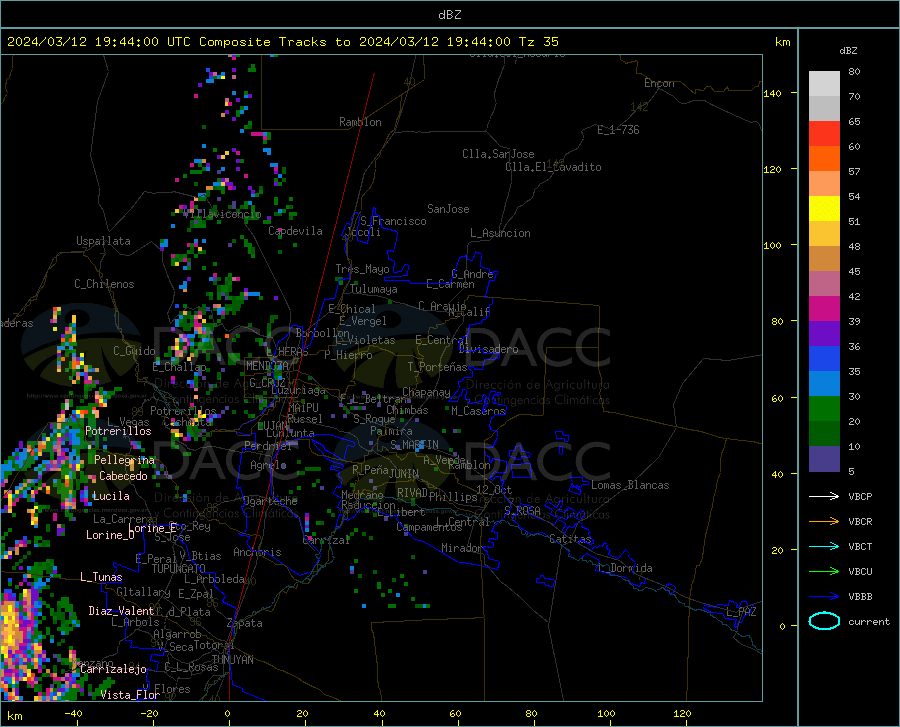Click the L_Tunas label

pyautogui.click(x=101, y=577)
